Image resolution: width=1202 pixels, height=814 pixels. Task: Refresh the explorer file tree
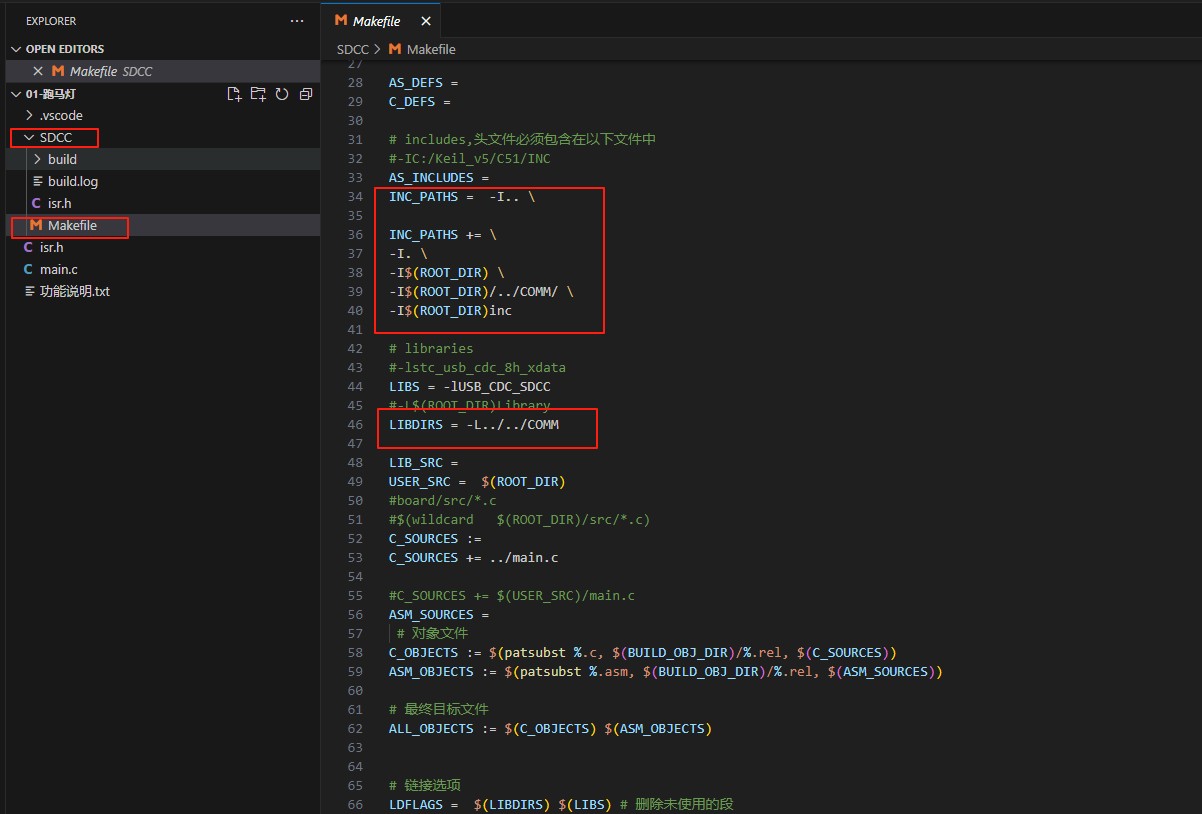(x=282, y=94)
